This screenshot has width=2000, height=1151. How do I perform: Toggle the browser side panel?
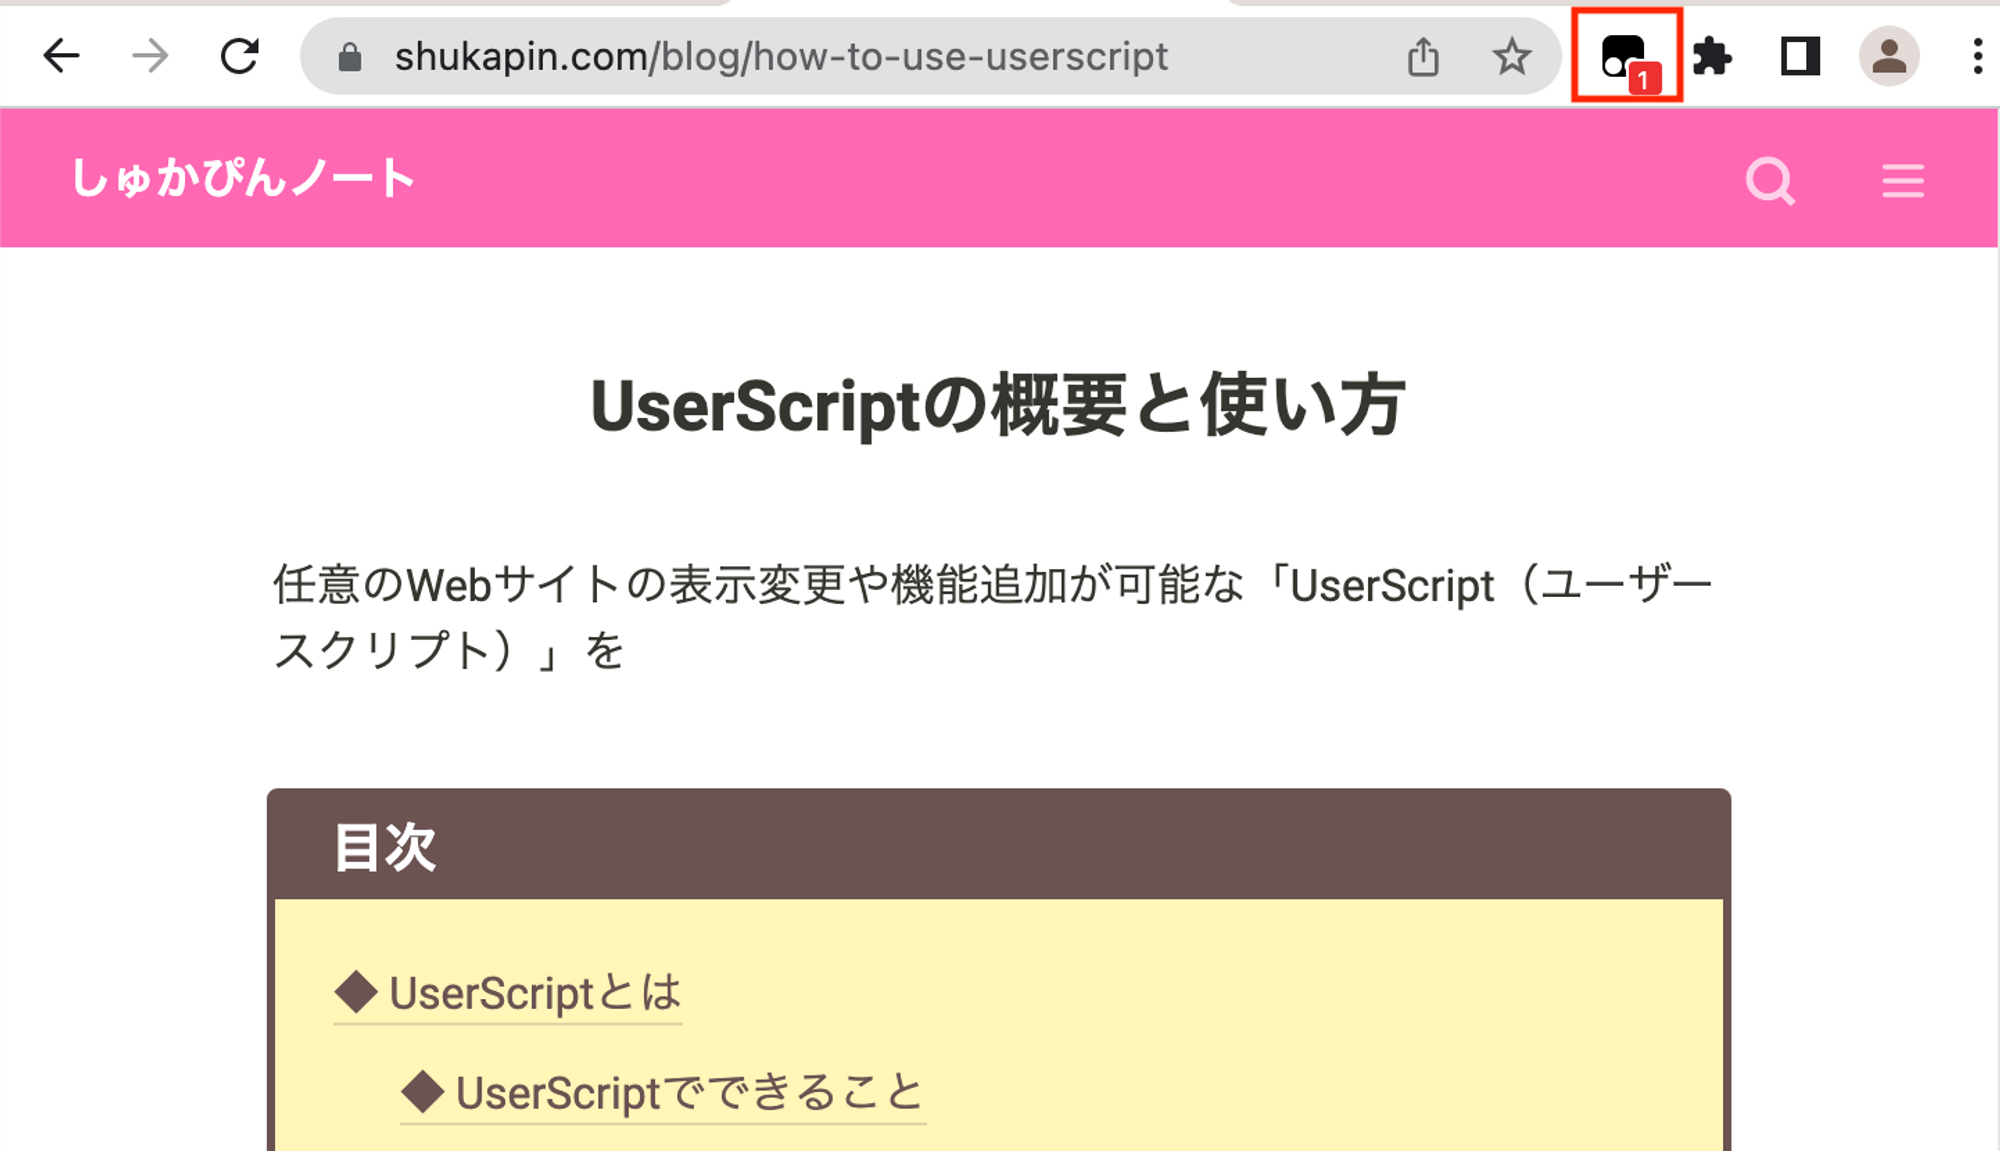point(1800,56)
